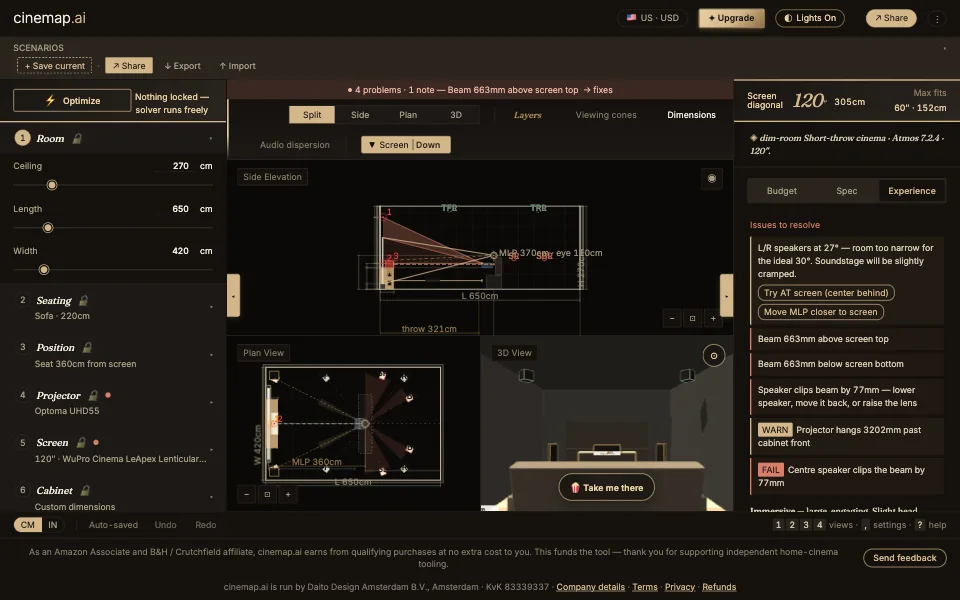Open the Refunds link
Image resolution: width=960 pixels, height=600 pixels.
pos(719,587)
